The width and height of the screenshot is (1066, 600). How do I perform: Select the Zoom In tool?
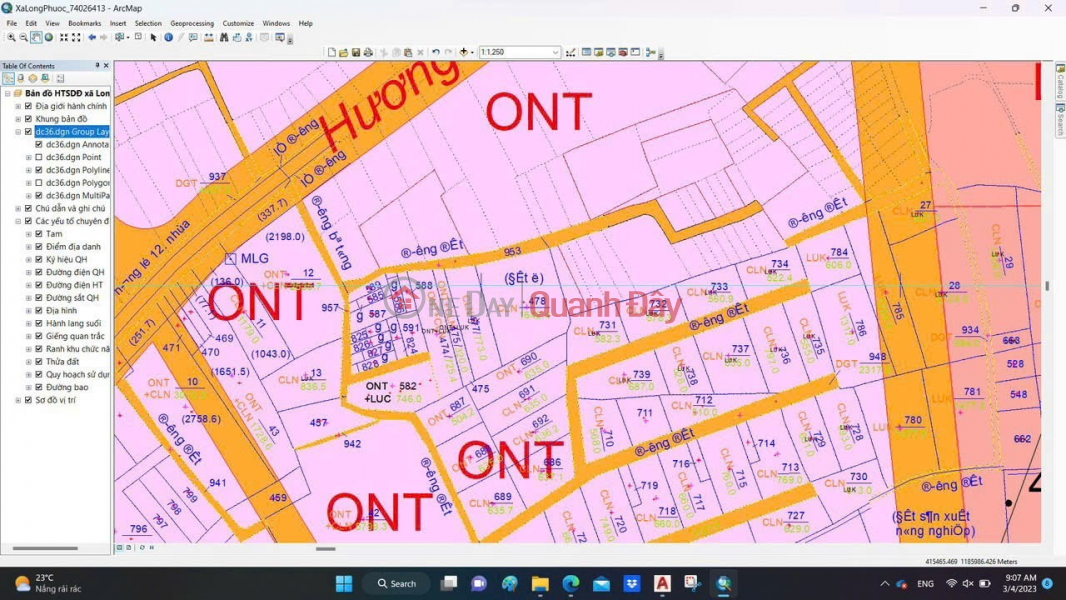tap(12, 37)
